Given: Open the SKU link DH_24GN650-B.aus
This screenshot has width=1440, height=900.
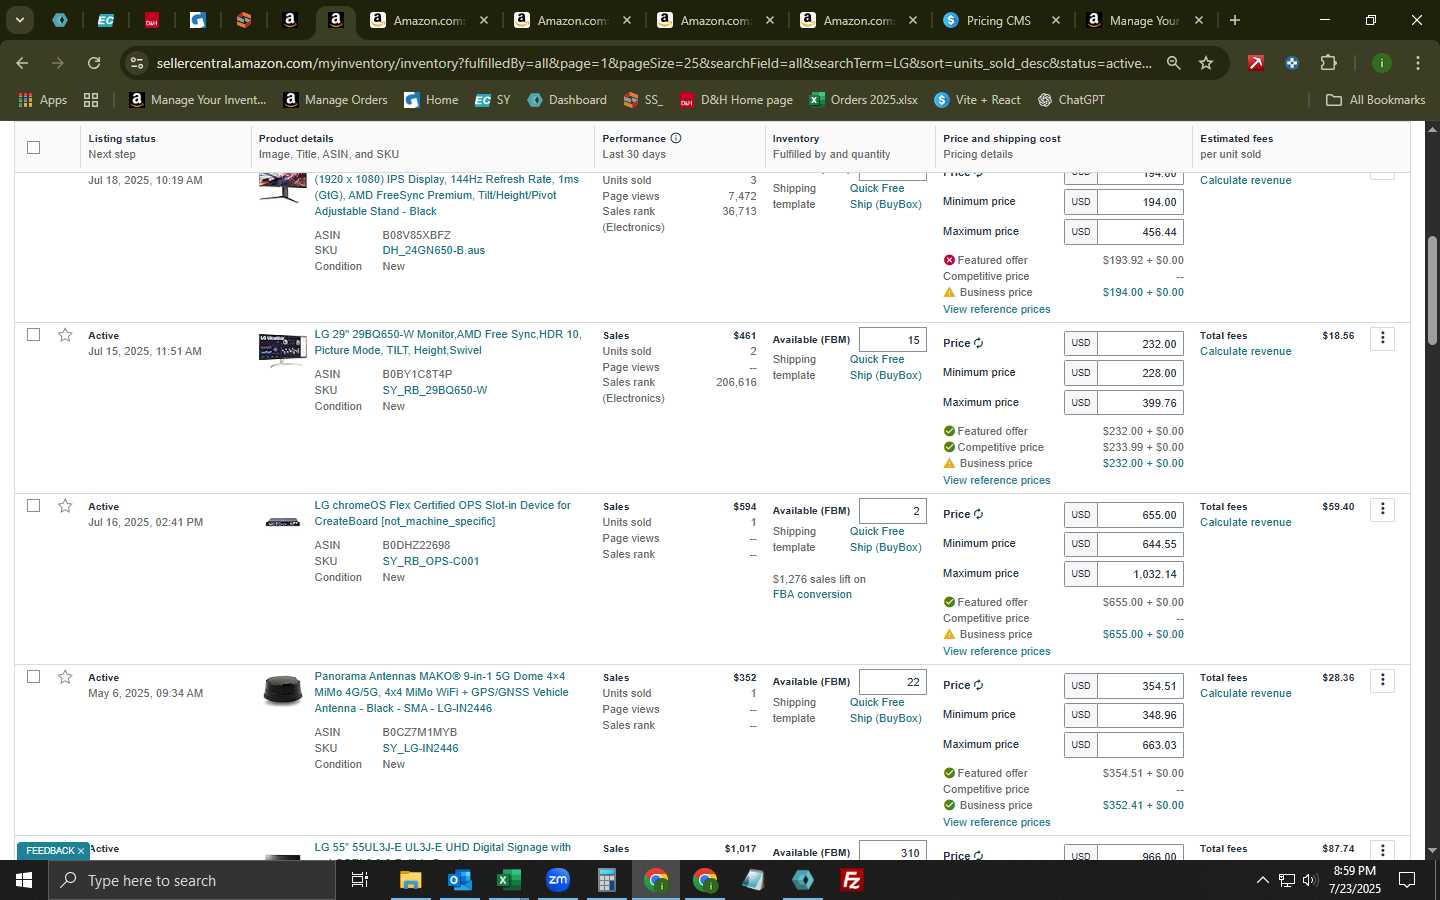Looking at the screenshot, I should [433, 250].
